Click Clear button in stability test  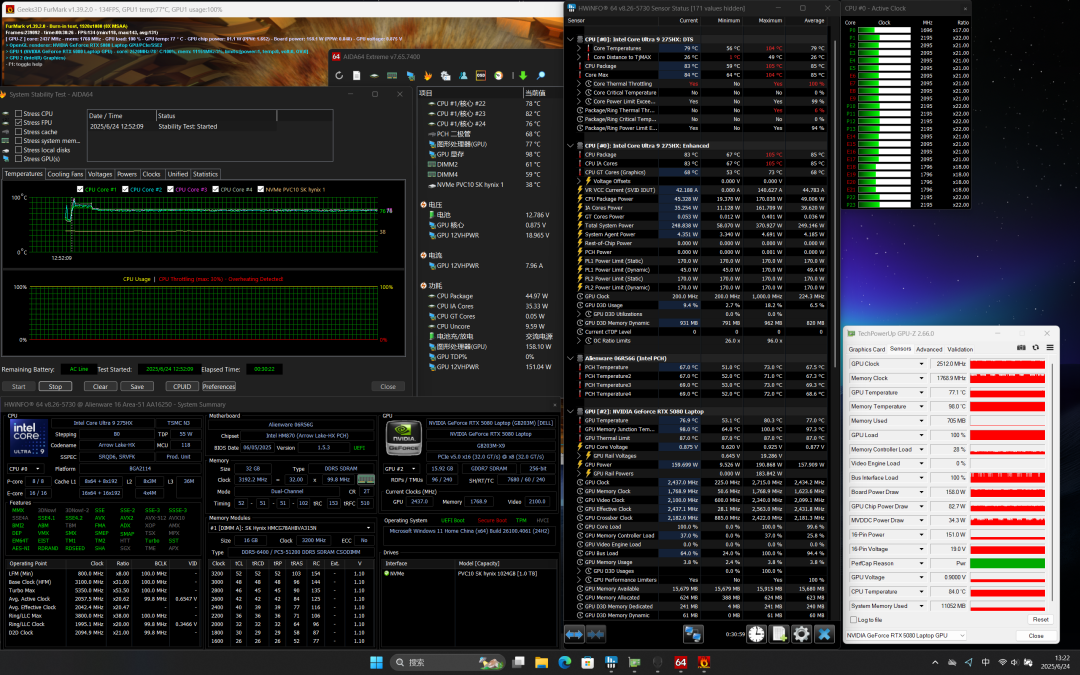point(101,386)
